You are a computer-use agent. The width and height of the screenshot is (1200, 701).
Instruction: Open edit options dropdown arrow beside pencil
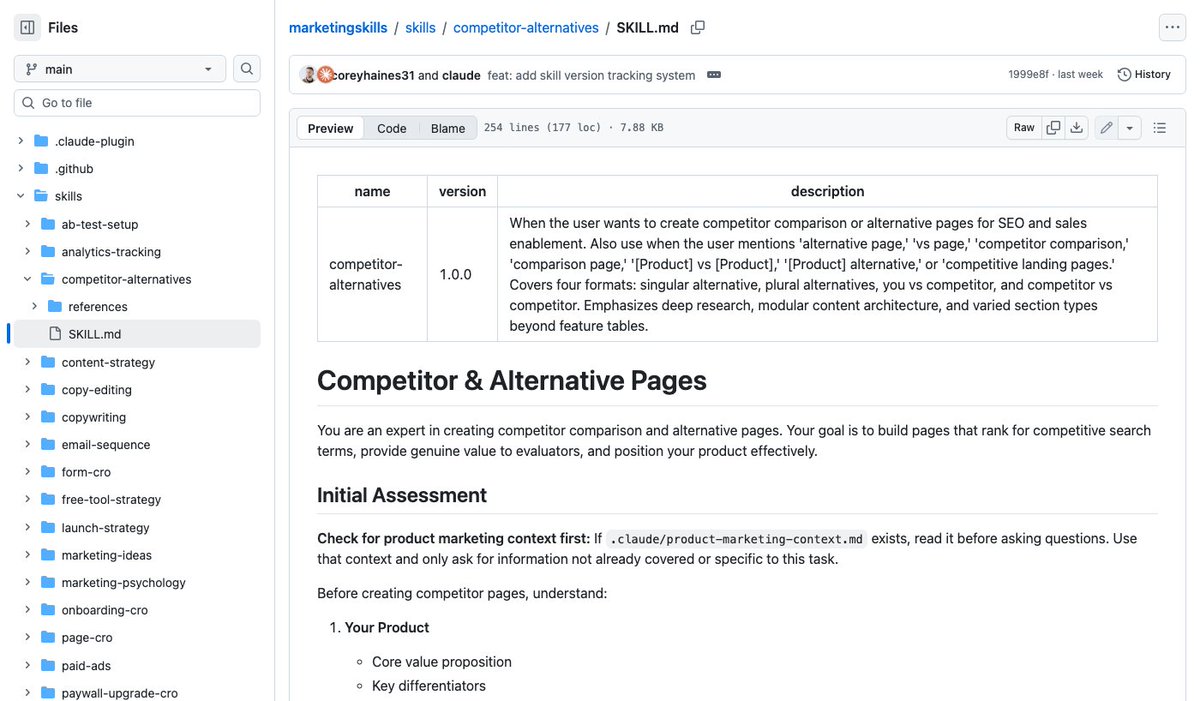click(x=1130, y=128)
